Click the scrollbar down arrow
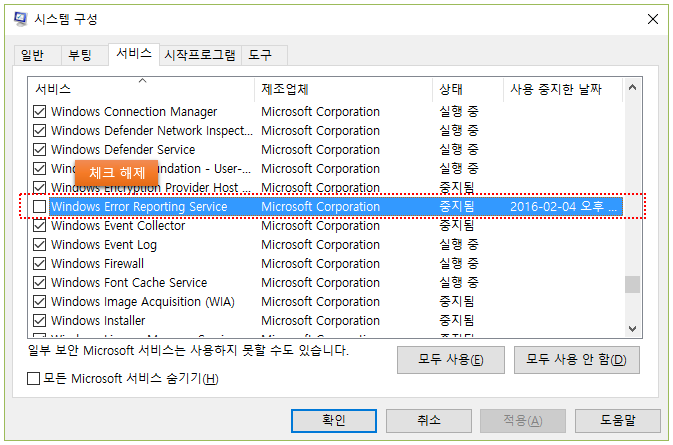The height and width of the screenshot is (445, 673). pos(632,329)
